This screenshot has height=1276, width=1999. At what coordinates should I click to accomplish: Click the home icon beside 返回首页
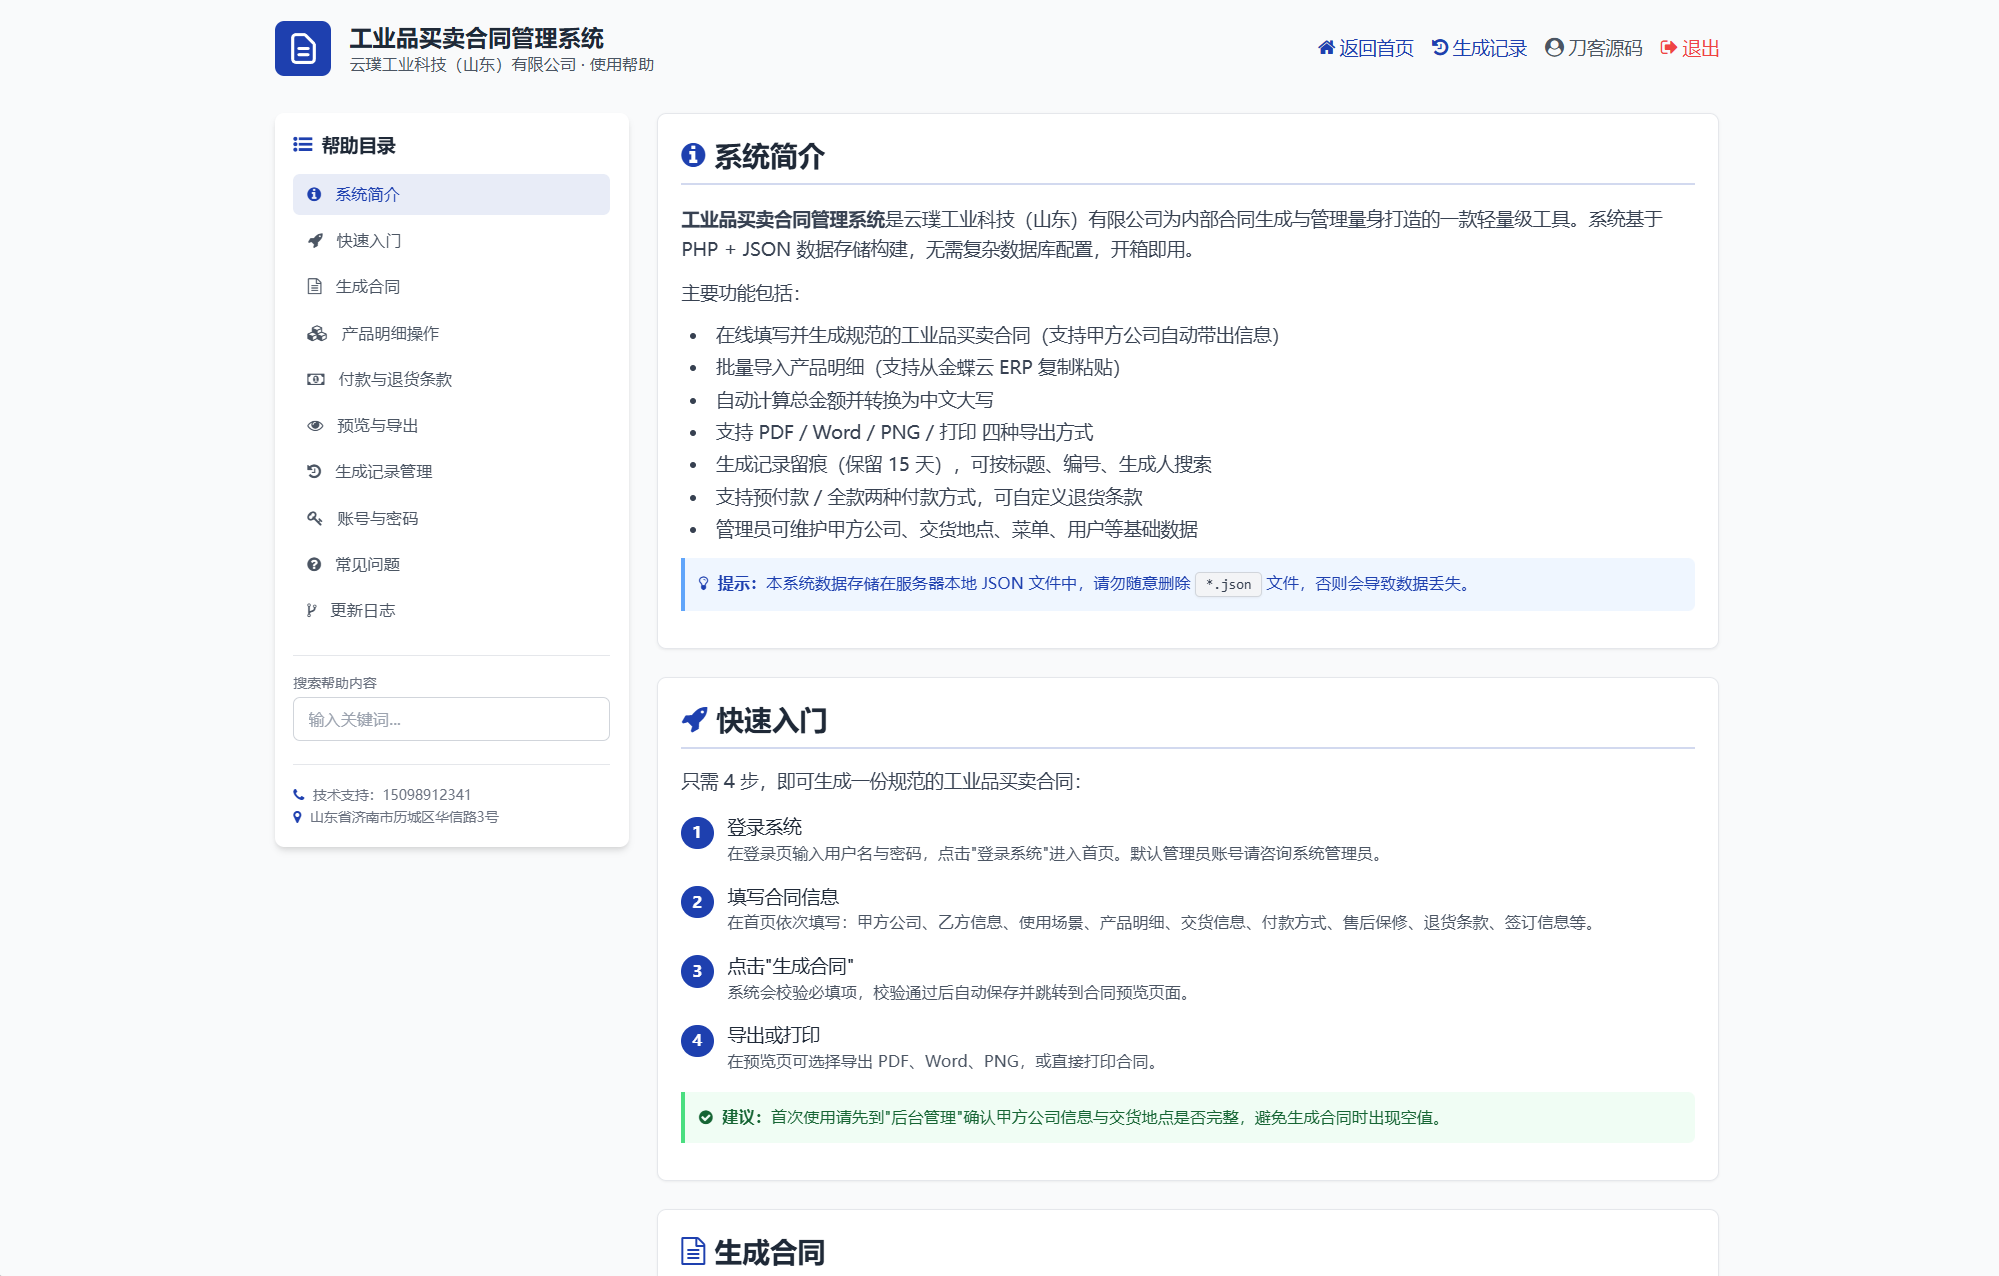tap(1326, 48)
